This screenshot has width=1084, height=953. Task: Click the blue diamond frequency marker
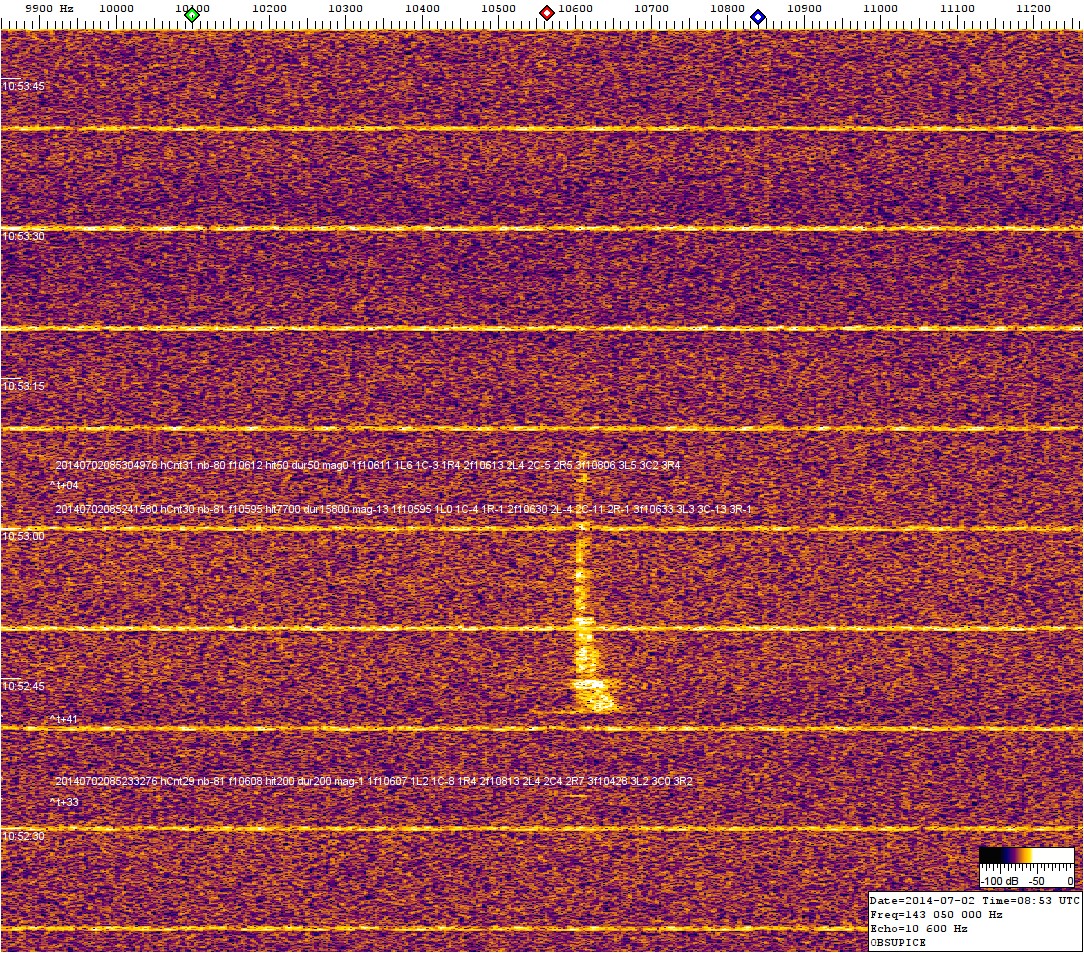[x=758, y=17]
